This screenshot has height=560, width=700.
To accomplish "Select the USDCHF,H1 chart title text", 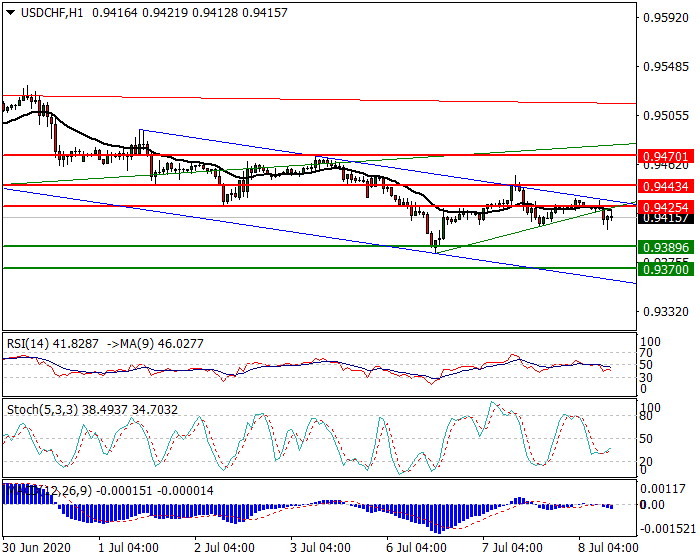I will [52, 13].
